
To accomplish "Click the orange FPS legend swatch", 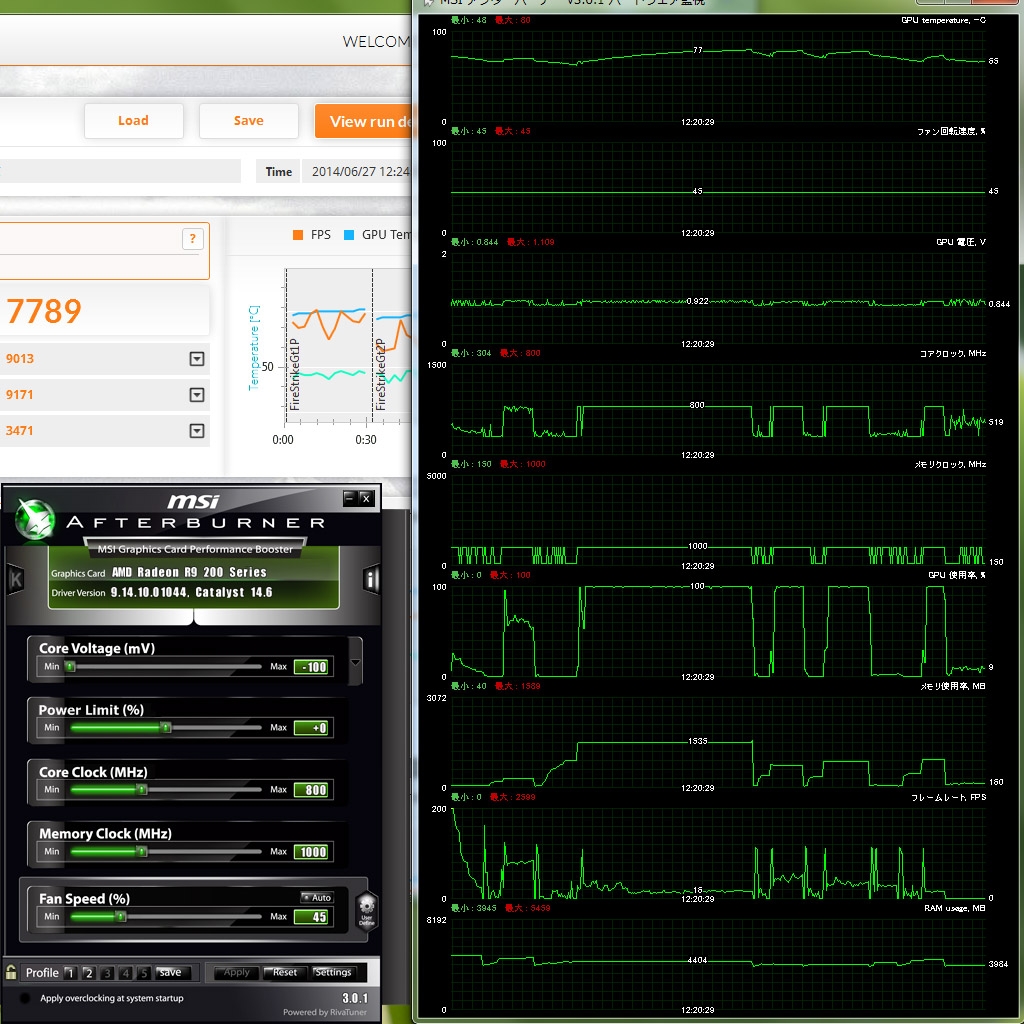I will click(298, 235).
